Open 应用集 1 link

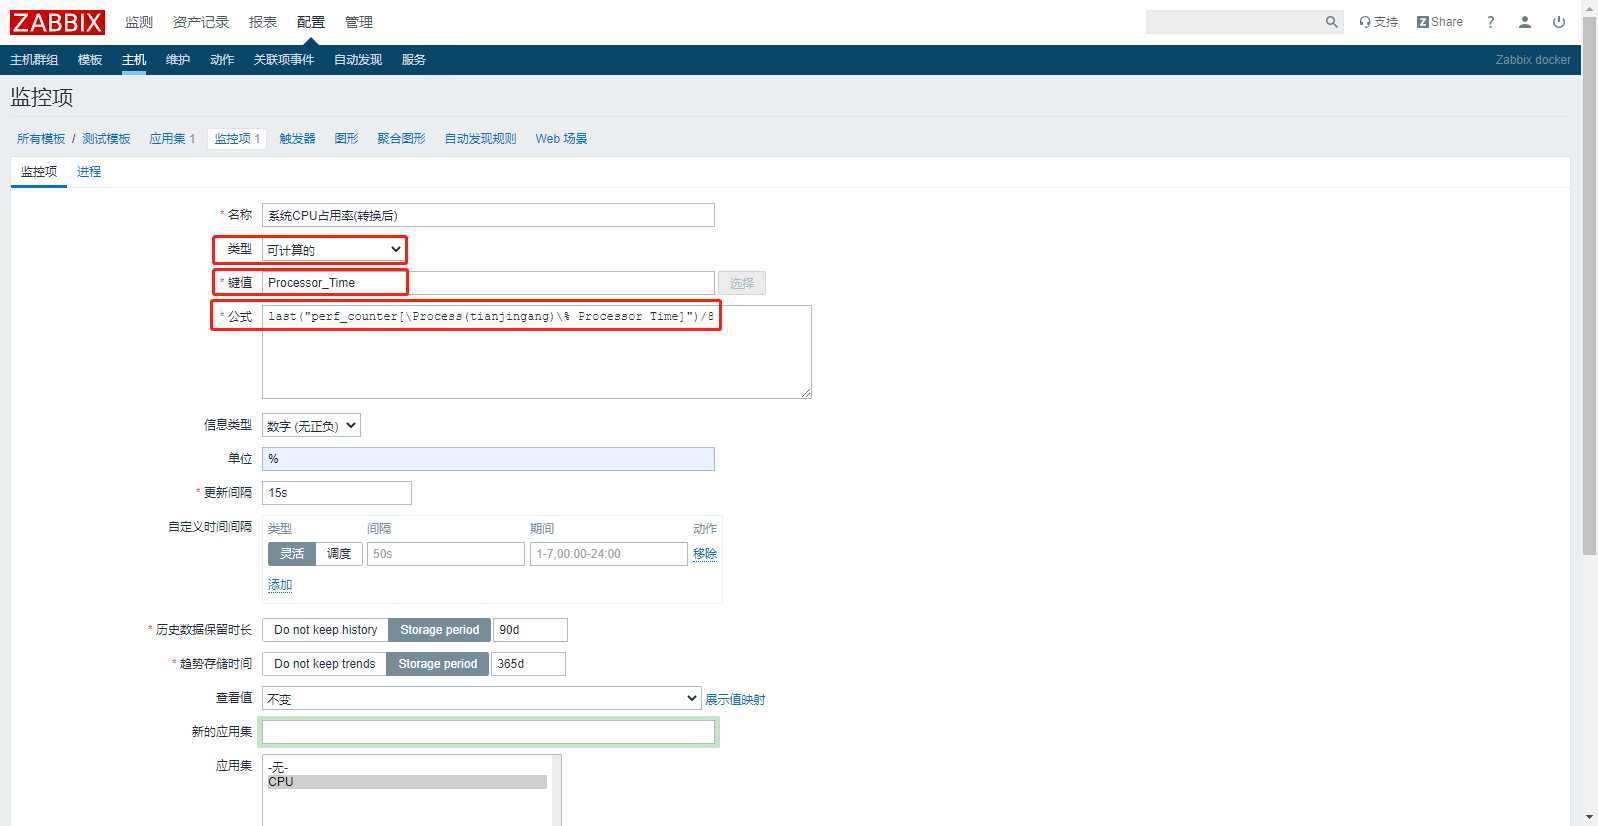[x=172, y=139]
